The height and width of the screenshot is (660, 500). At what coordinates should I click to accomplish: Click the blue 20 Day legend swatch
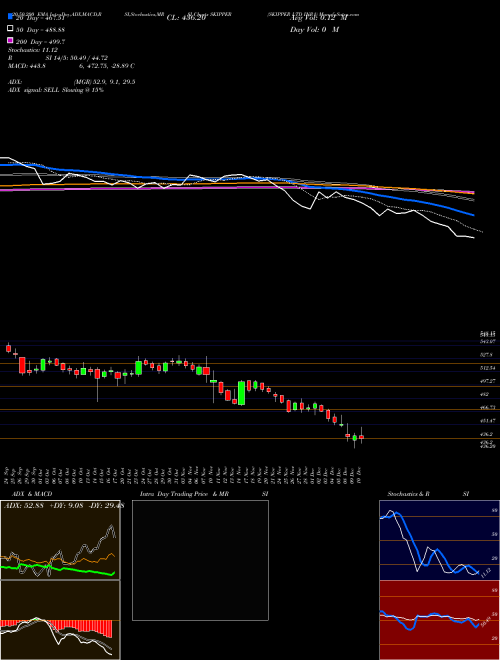coord(10,17)
